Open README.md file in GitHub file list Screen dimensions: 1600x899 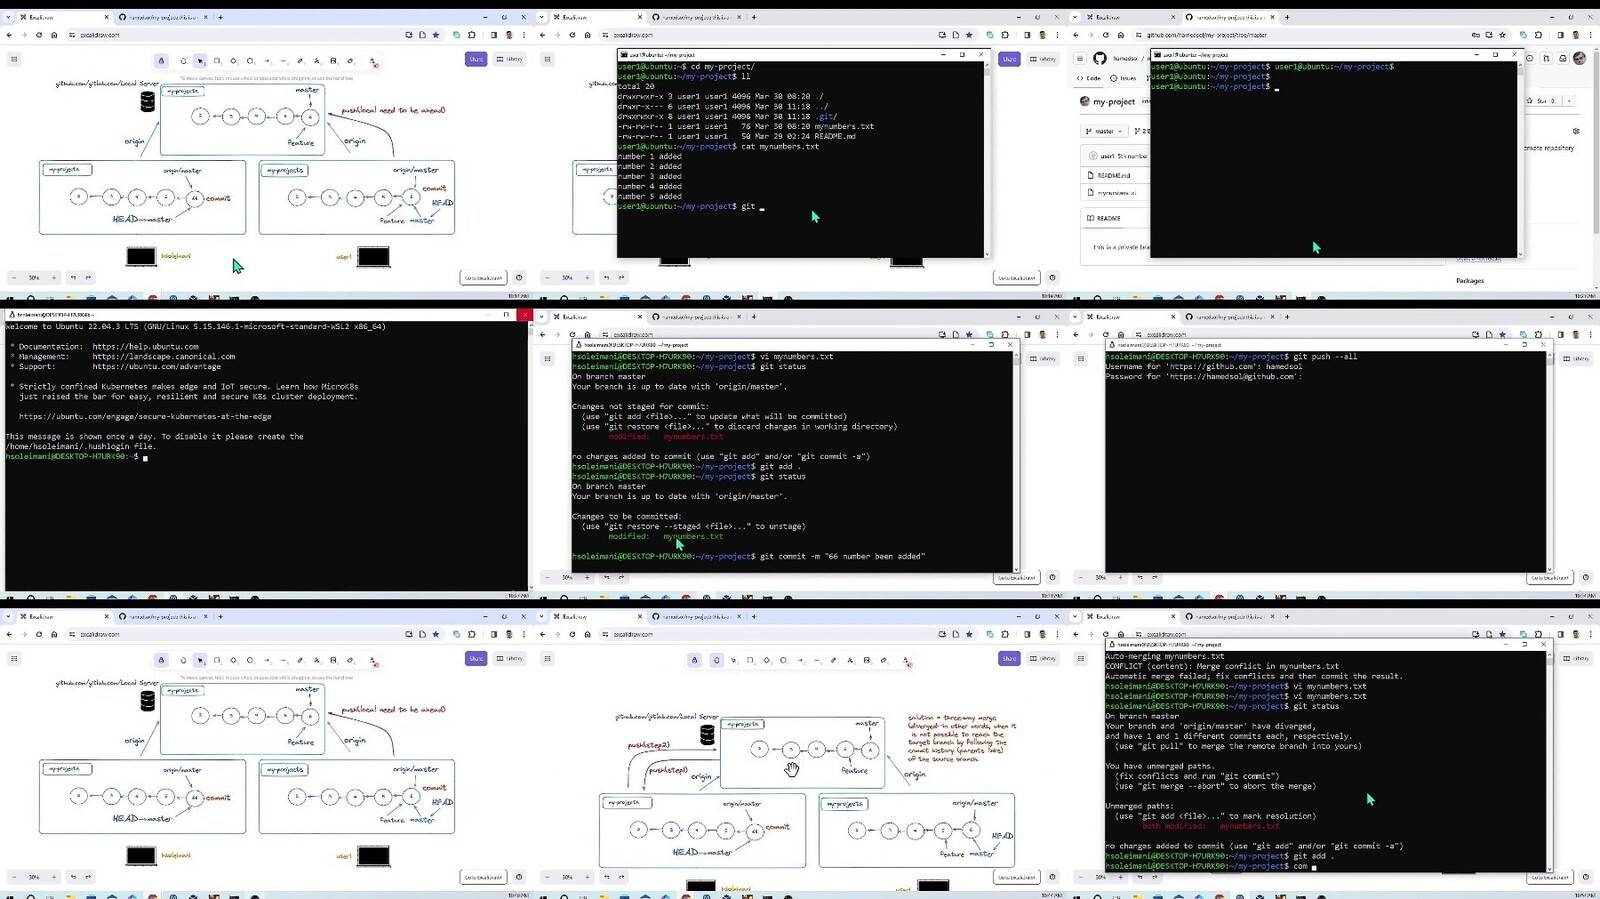[1113, 175]
